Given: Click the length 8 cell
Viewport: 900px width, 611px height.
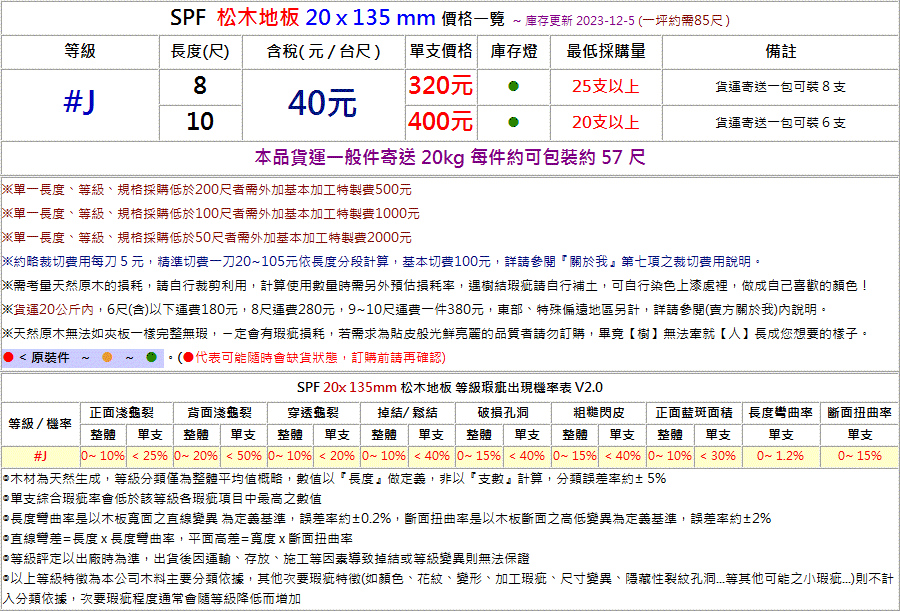Looking at the screenshot, I should (200, 86).
